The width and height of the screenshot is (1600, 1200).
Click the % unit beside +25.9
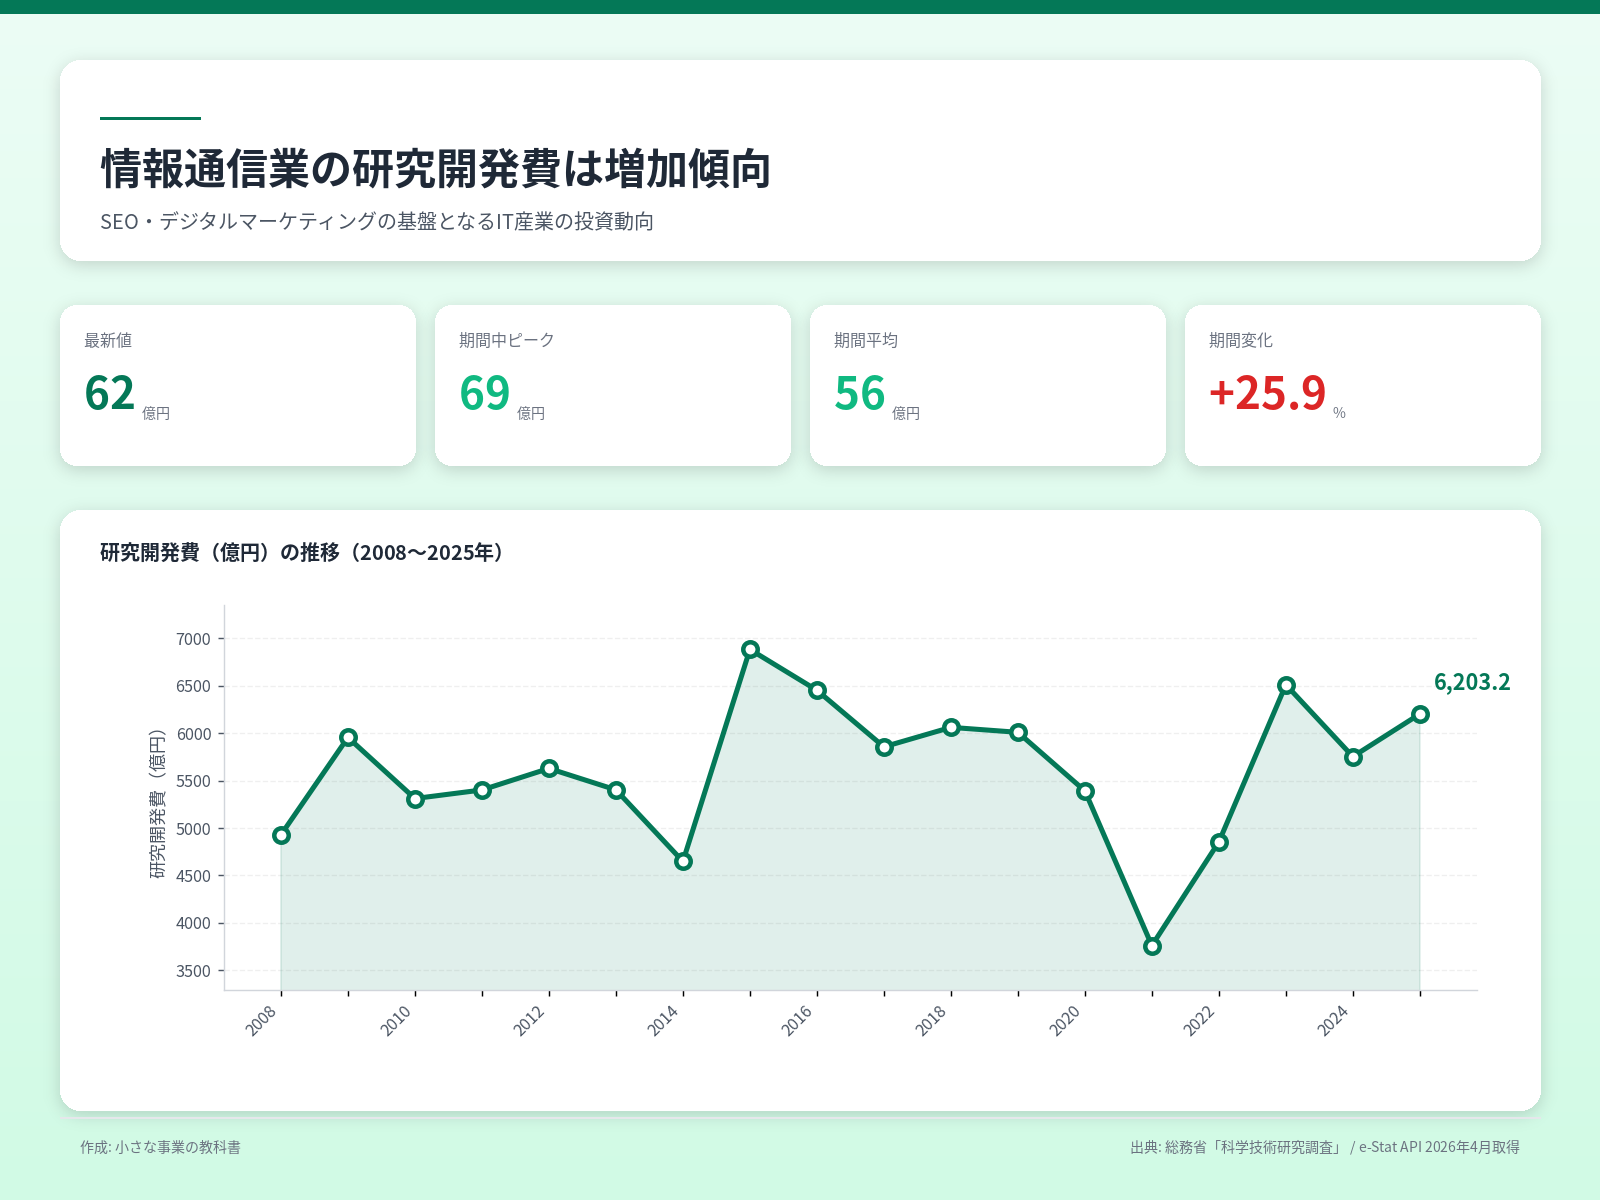[1340, 413]
